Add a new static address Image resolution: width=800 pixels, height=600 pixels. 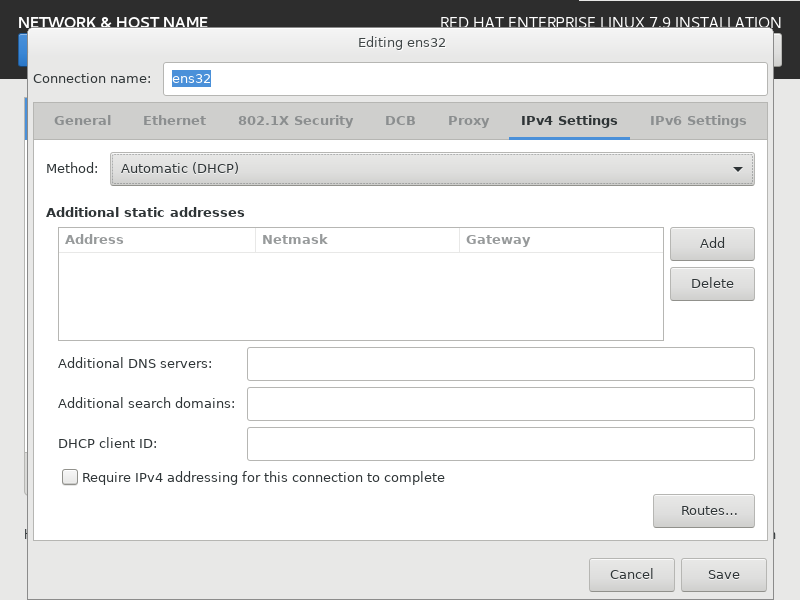[x=712, y=243]
